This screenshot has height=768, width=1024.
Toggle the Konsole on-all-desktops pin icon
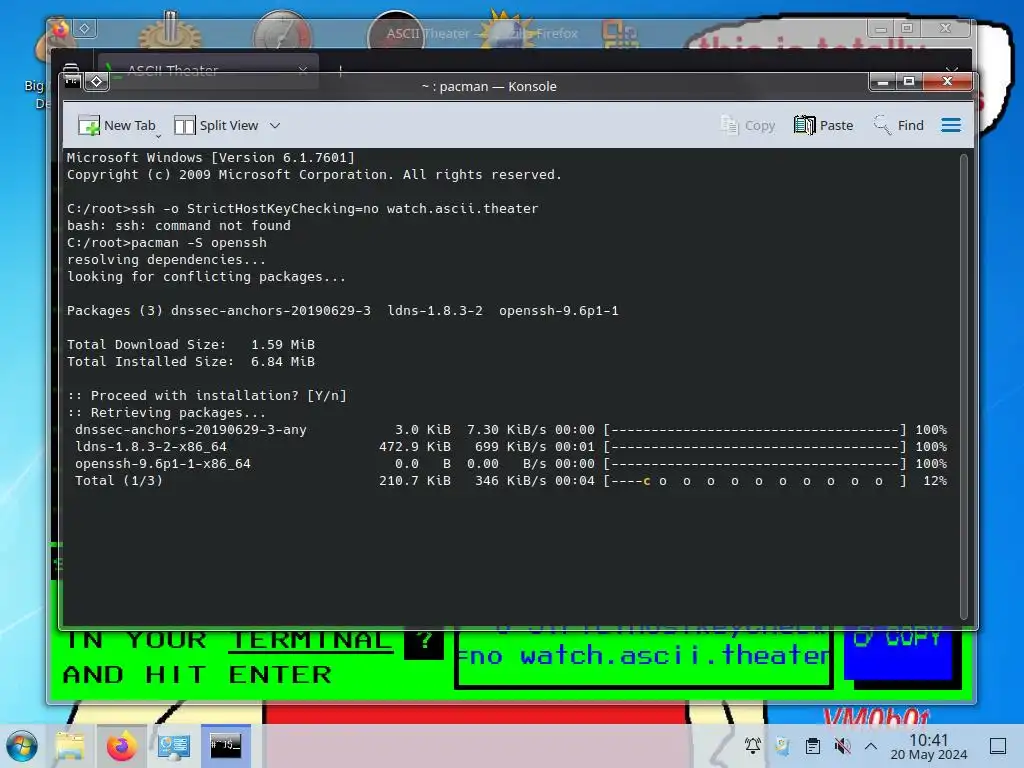(x=97, y=82)
